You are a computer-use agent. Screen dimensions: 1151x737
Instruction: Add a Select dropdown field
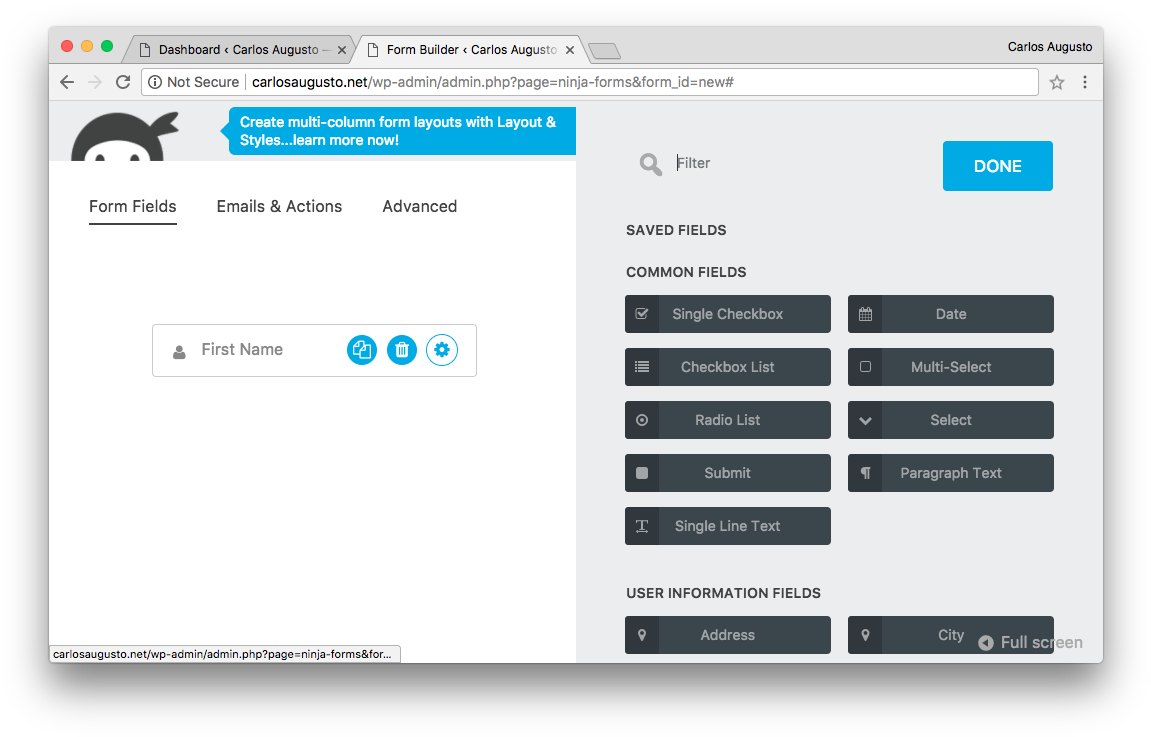point(950,420)
